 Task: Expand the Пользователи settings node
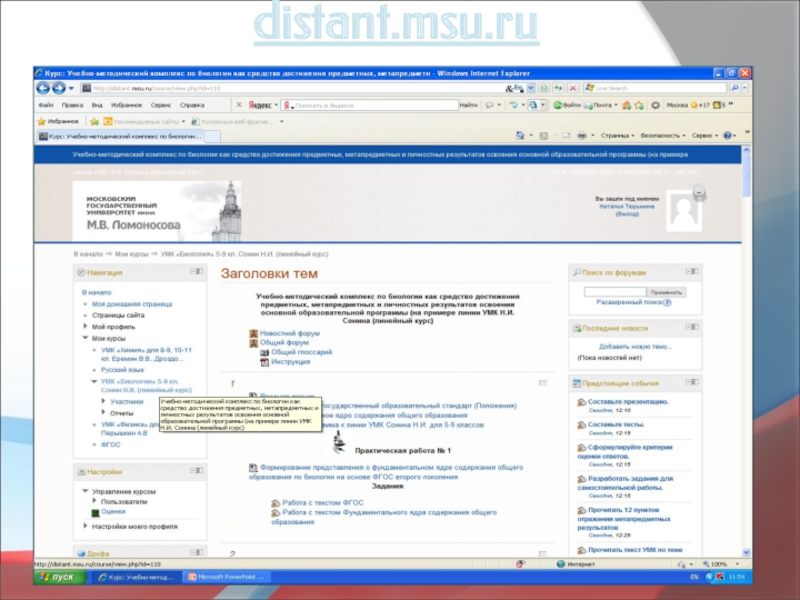tap(94, 501)
